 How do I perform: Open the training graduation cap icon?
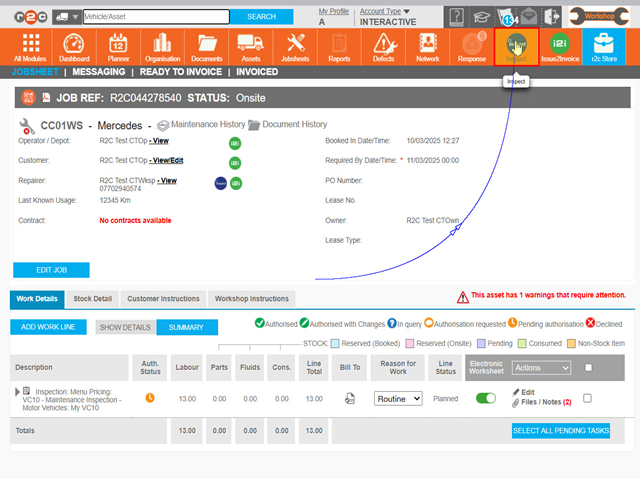coord(482,17)
